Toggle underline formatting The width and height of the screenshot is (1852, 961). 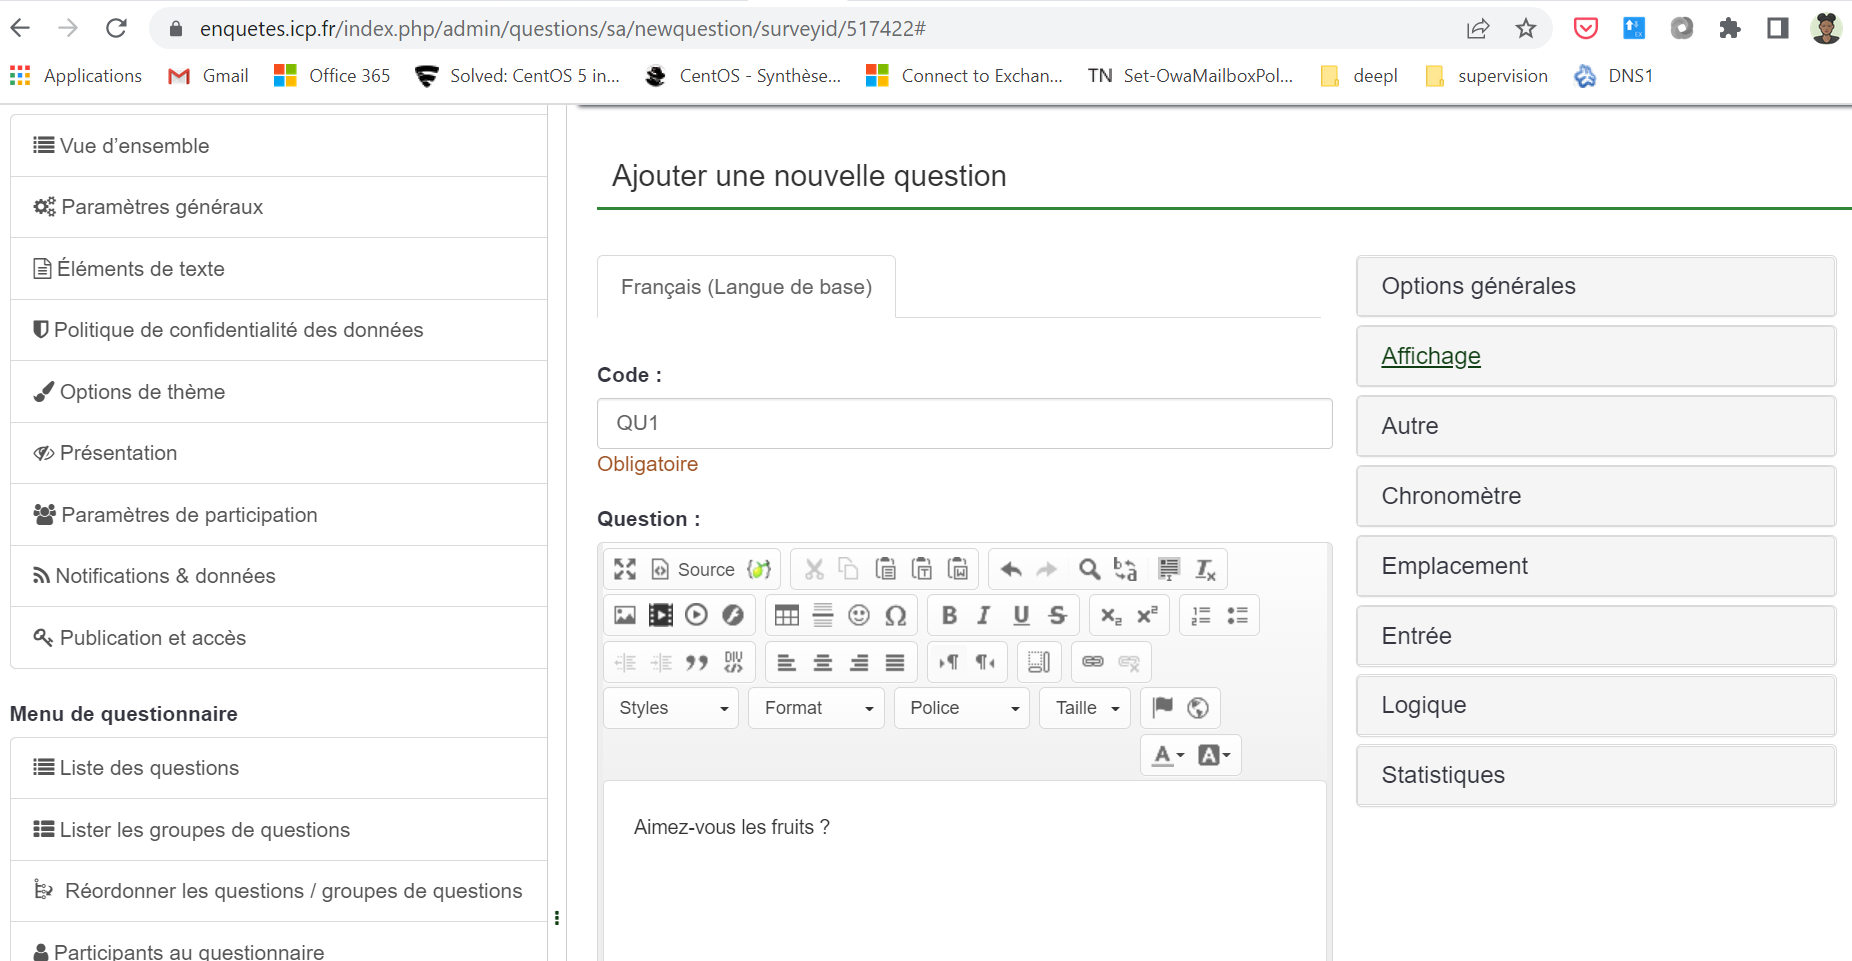pos(1021,615)
